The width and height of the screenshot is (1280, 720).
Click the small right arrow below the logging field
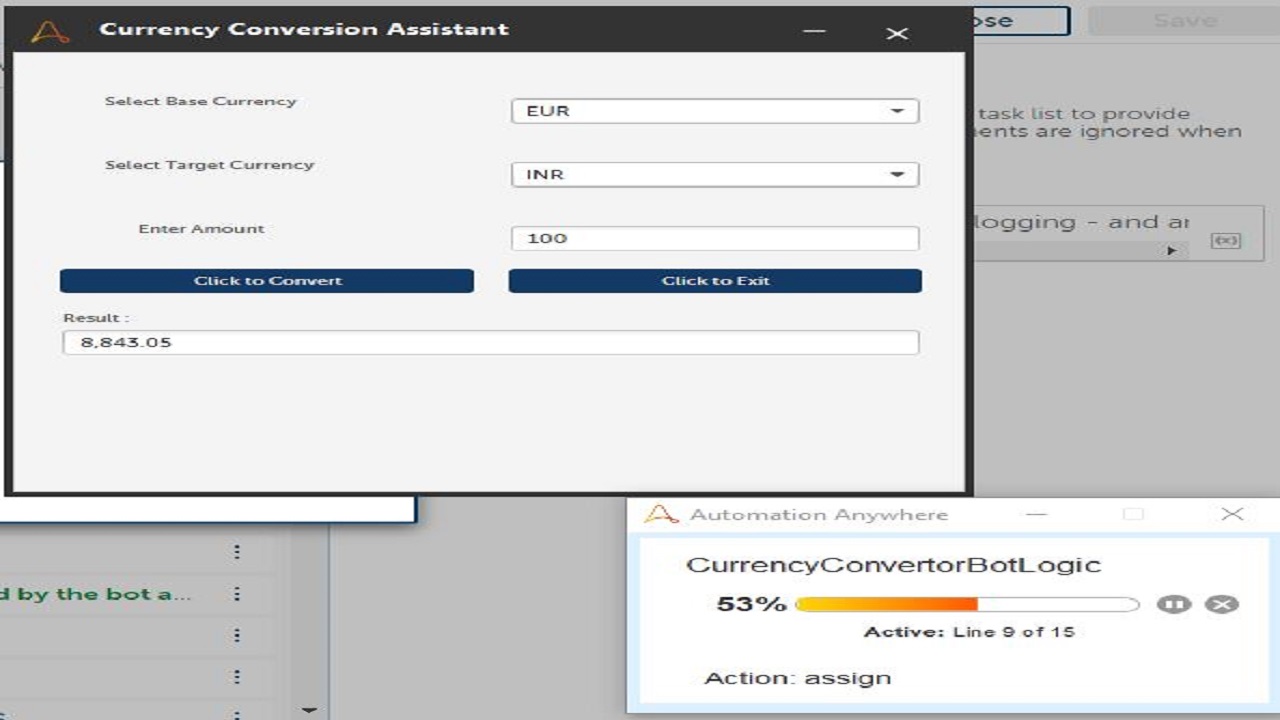(1171, 251)
